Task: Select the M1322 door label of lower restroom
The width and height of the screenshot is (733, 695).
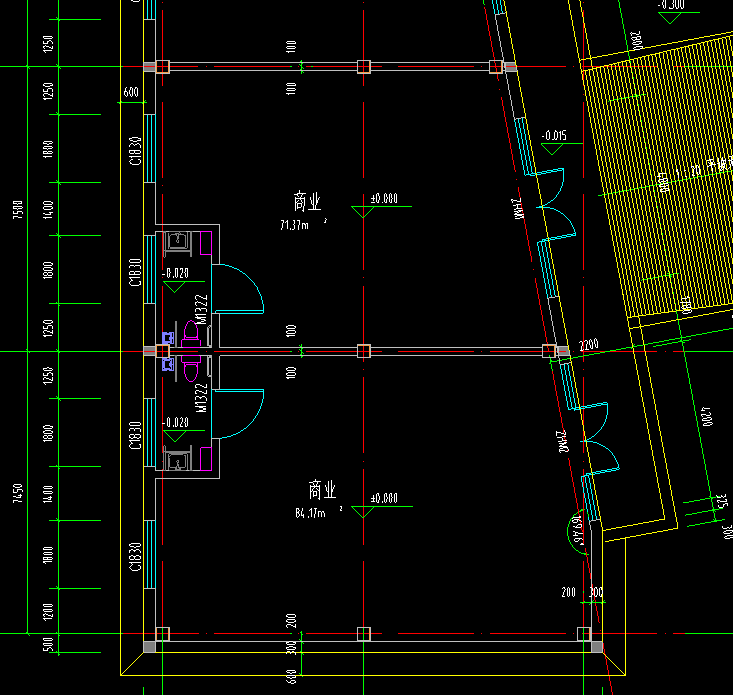Action: click(201, 398)
